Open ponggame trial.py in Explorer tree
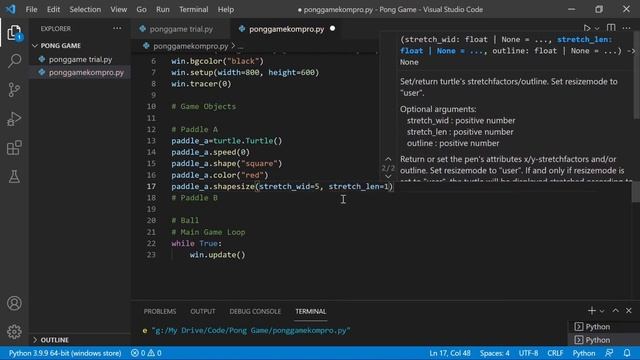 [80, 60]
